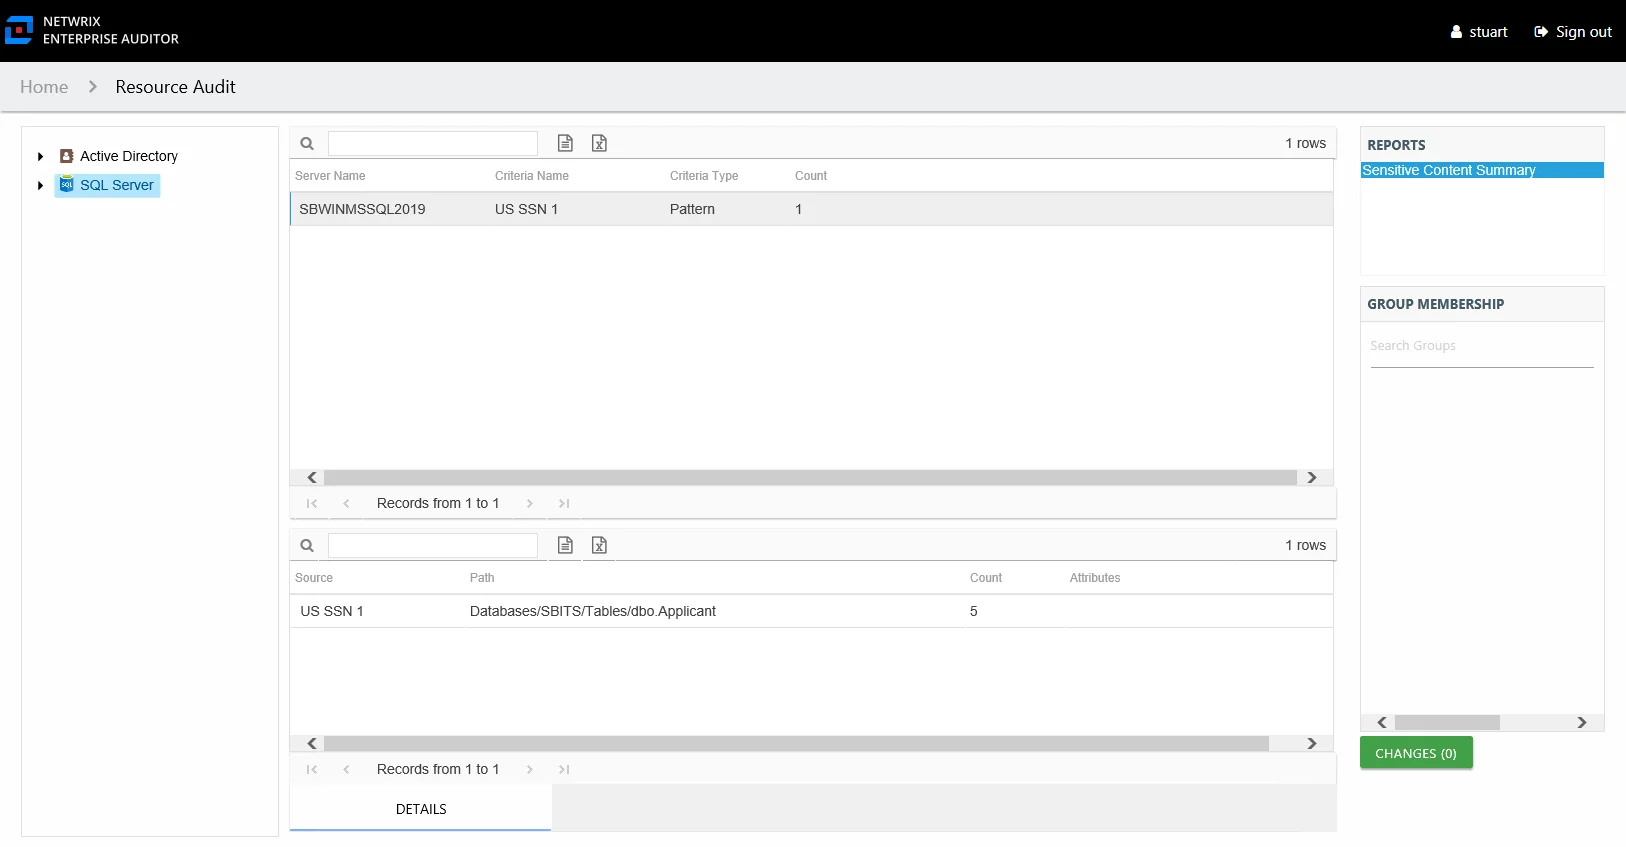
Task: Click the US SSN 1 source cell
Action: click(x=332, y=611)
